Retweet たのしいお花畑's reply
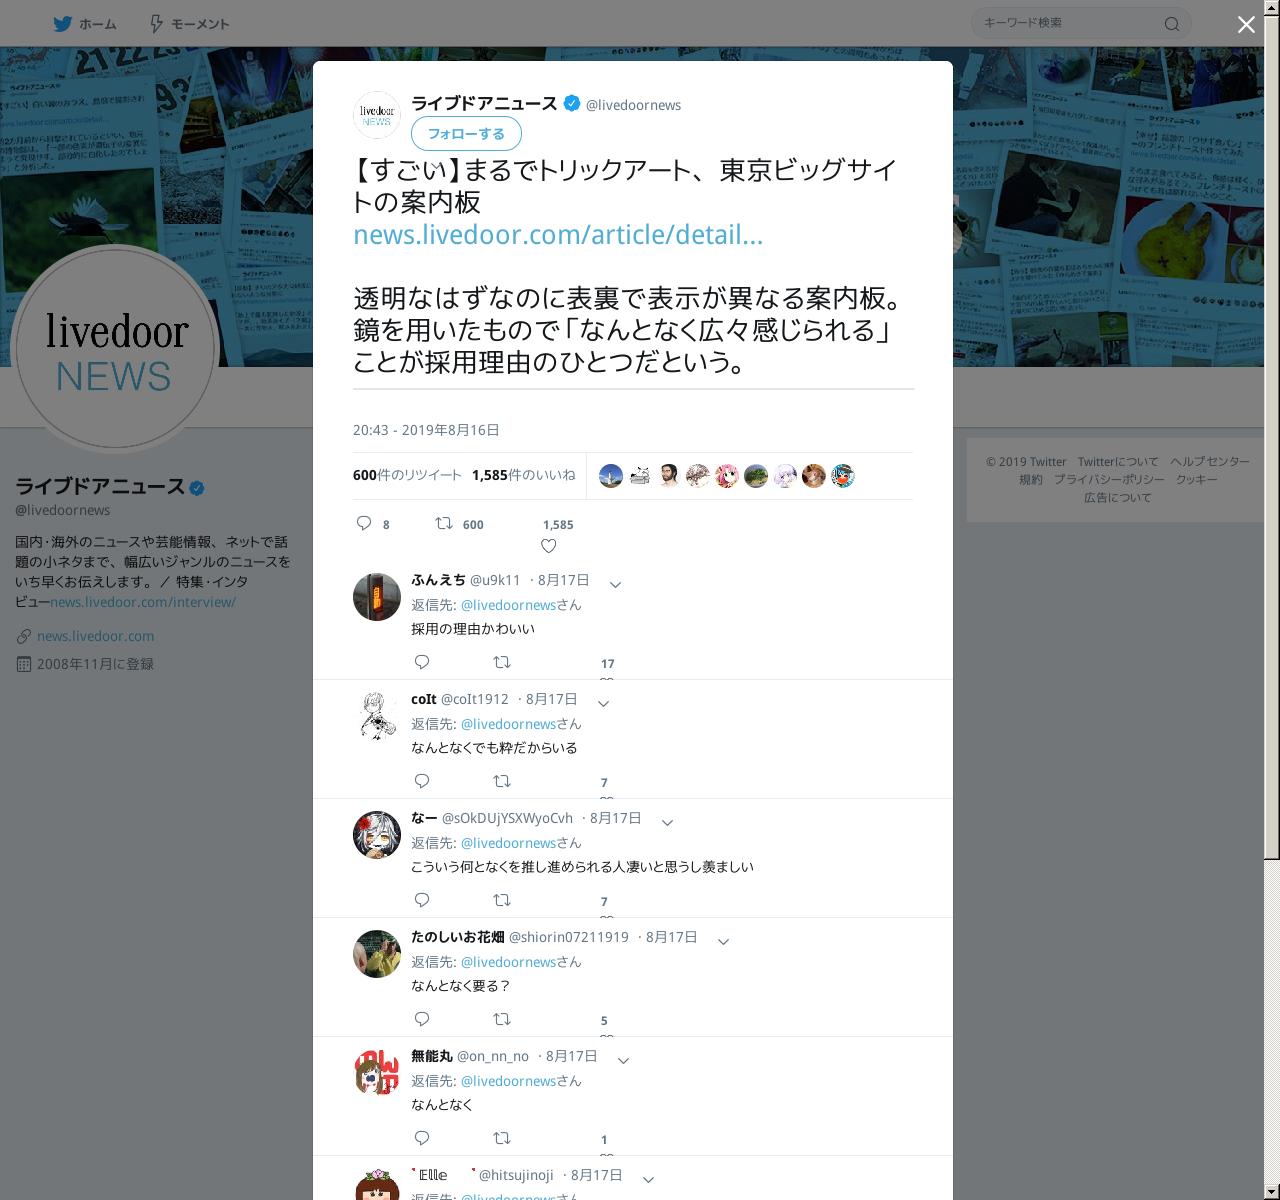This screenshot has width=1280, height=1200. 502,1019
